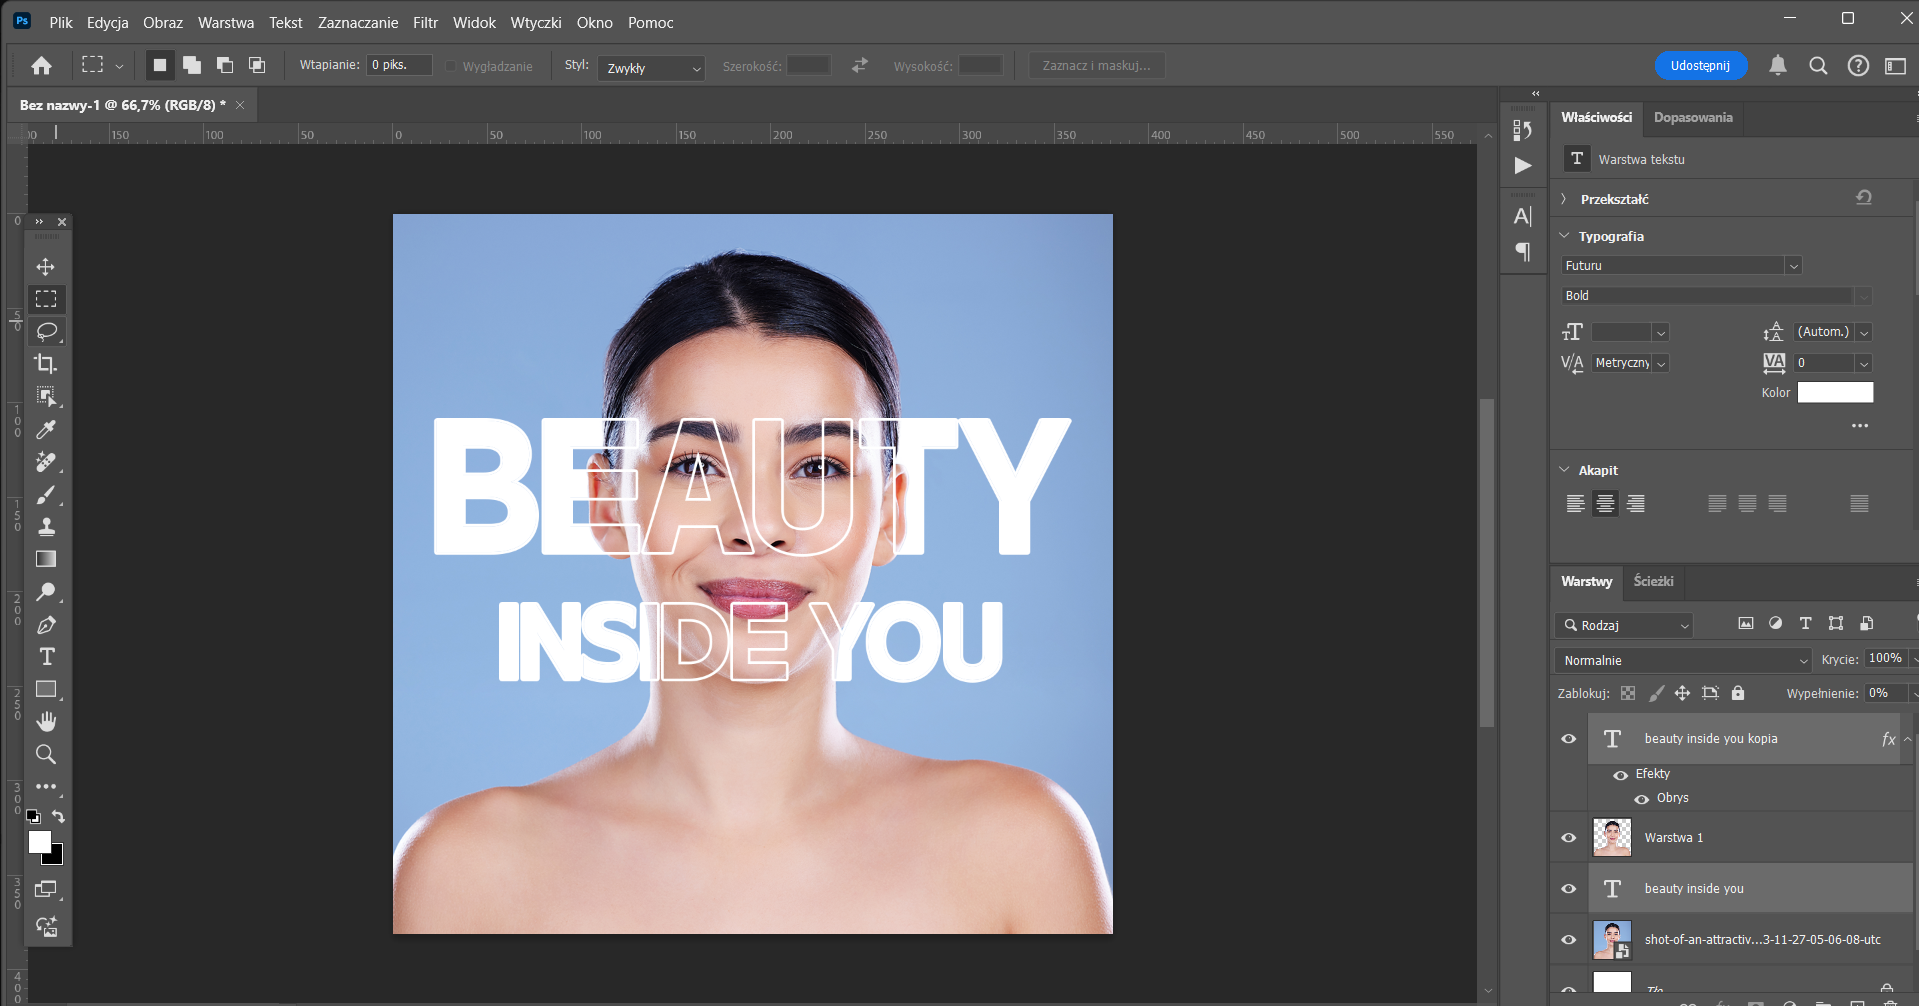Choose Subtract from selection mode
Viewport: 1919px width, 1006px height.
pyautogui.click(x=225, y=65)
